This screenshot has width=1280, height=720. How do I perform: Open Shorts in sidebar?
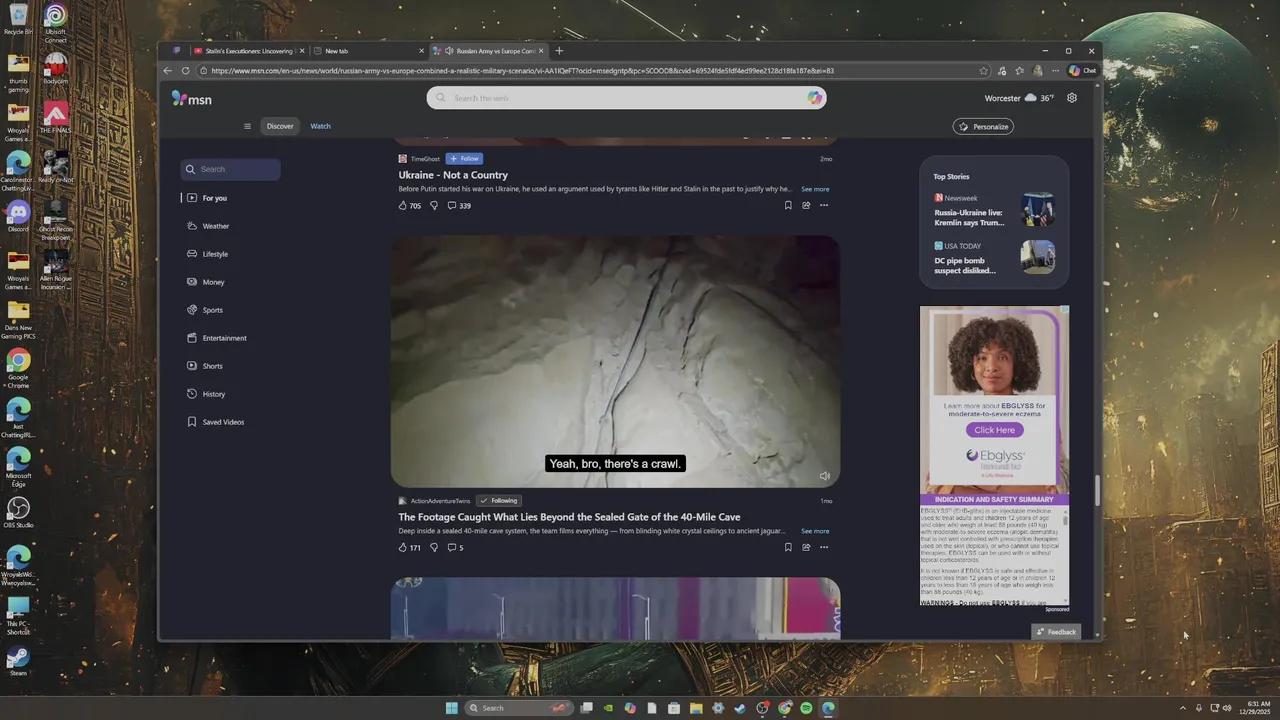205,366
